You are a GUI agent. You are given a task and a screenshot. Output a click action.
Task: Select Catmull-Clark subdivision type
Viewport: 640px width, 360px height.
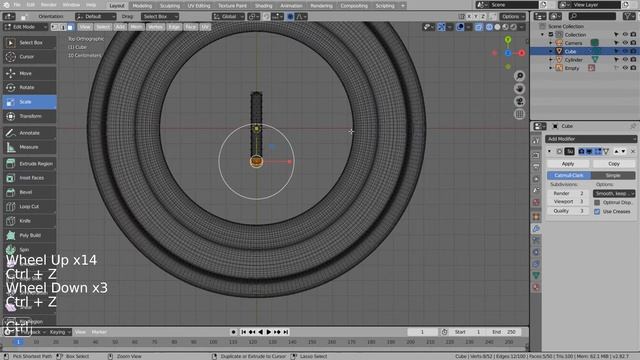(569, 176)
